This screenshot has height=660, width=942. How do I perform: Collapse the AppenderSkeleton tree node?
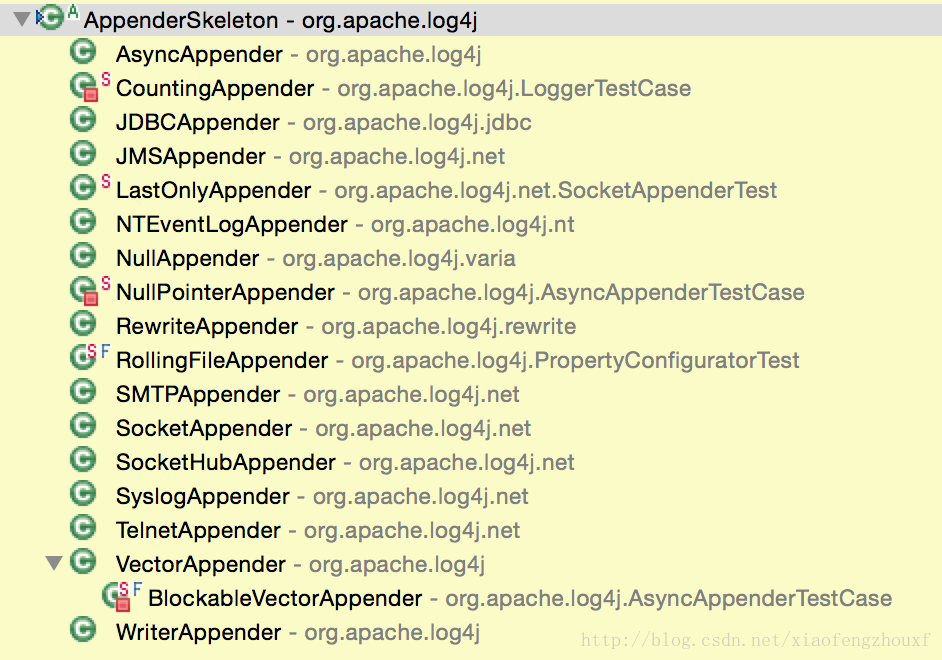[x=21, y=19]
